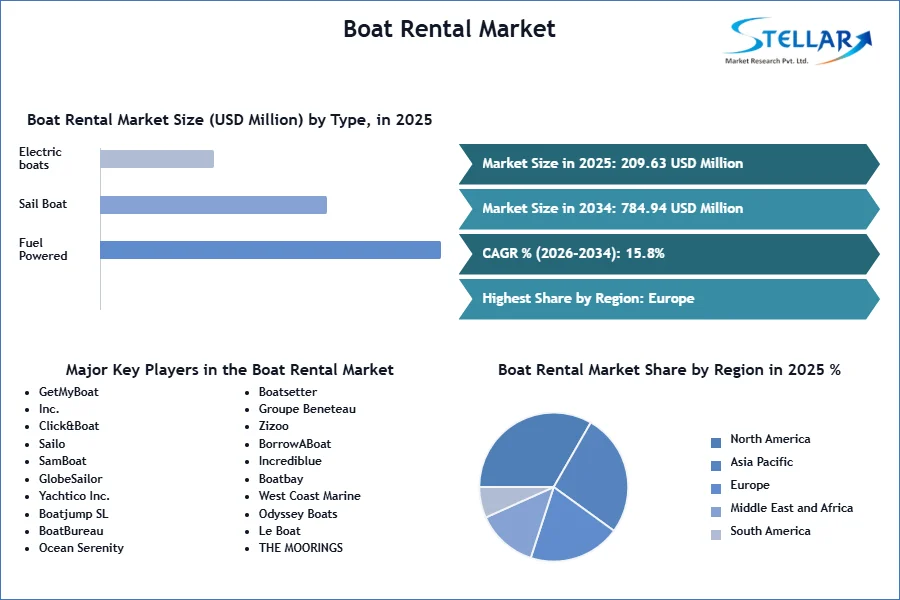Click 'Boatjump SL' in the players list

click(73, 514)
